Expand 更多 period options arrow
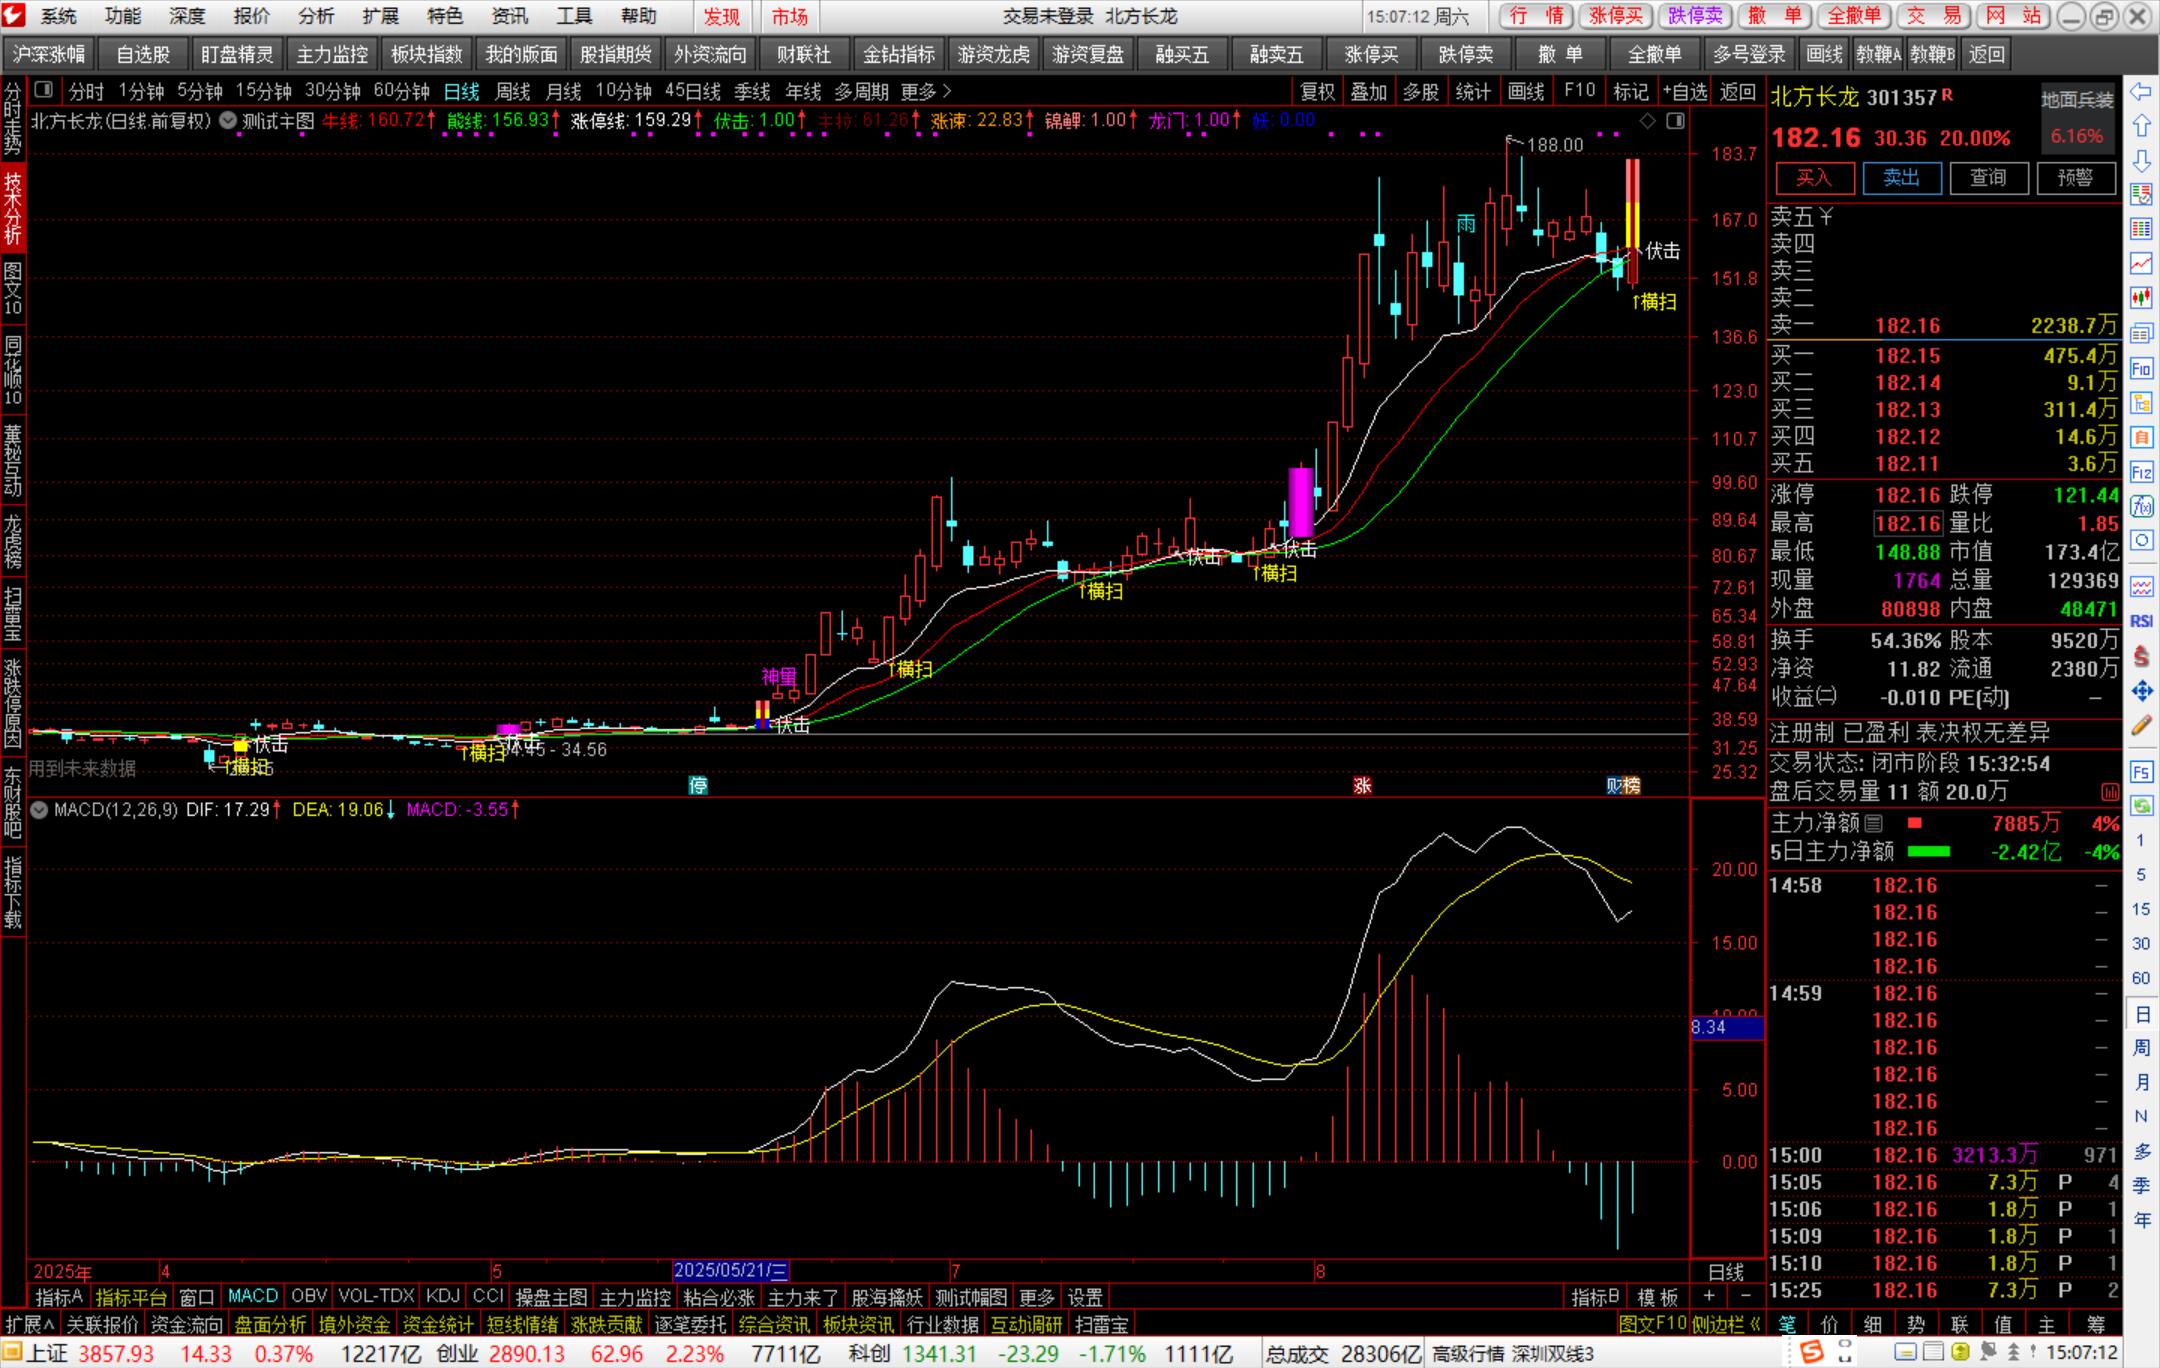The height and width of the screenshot is (1368, 2160). (946, 92)
